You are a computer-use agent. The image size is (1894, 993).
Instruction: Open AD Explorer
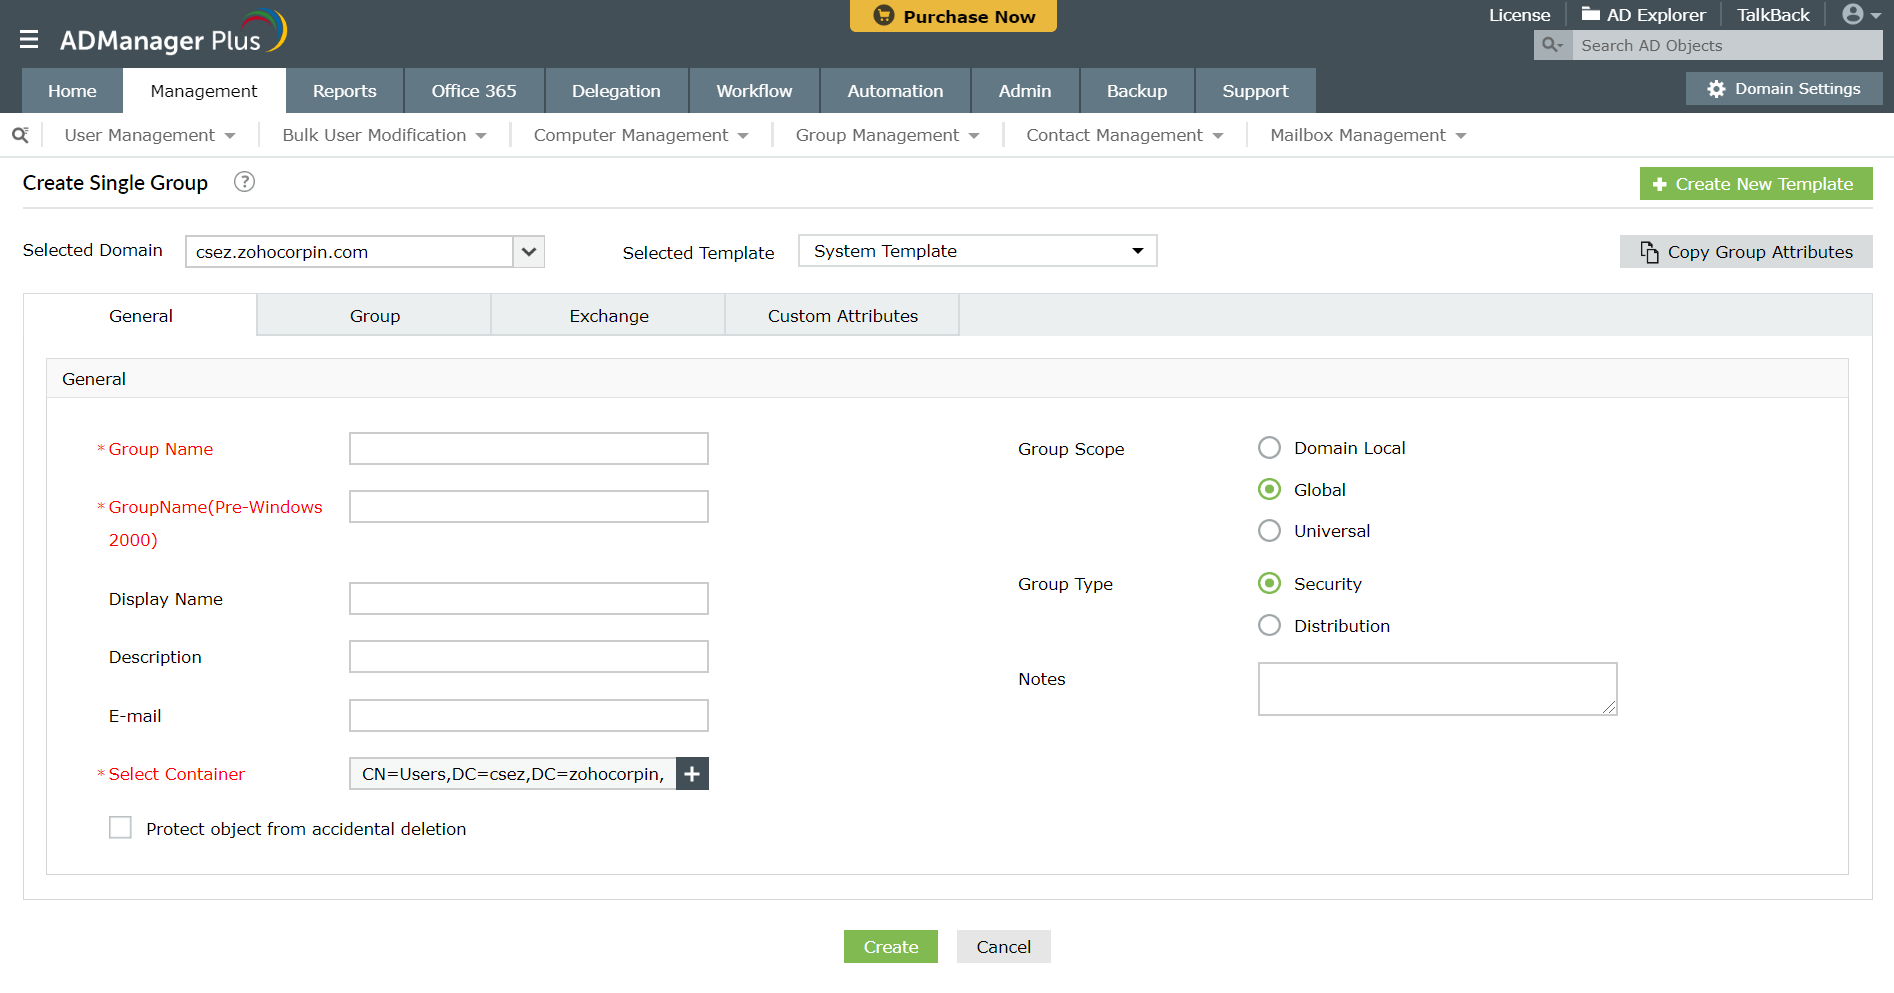coord(1643,15)
